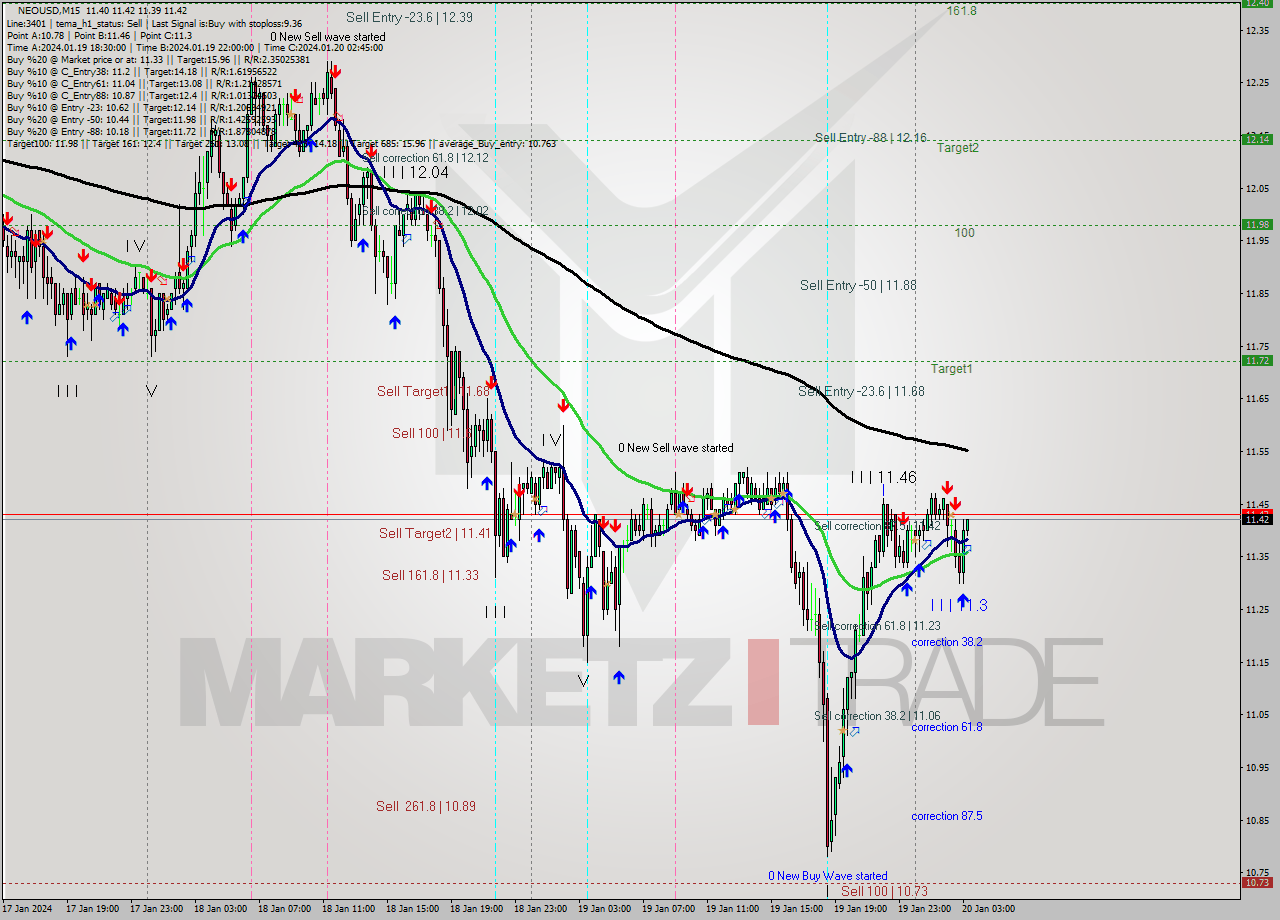Click the 'Sell correction 61.8 | 11.23' label

point(877,626)
